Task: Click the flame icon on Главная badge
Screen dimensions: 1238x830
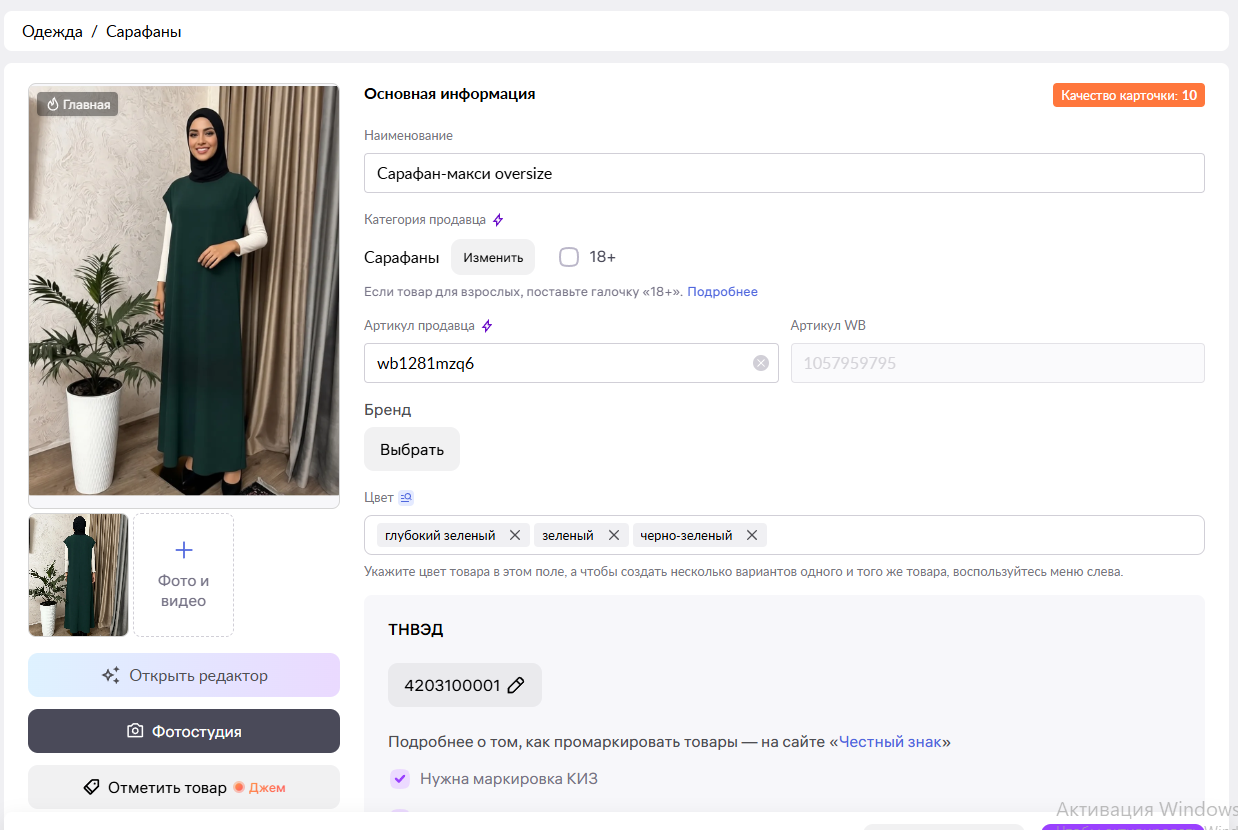Action: click(53, 104)
